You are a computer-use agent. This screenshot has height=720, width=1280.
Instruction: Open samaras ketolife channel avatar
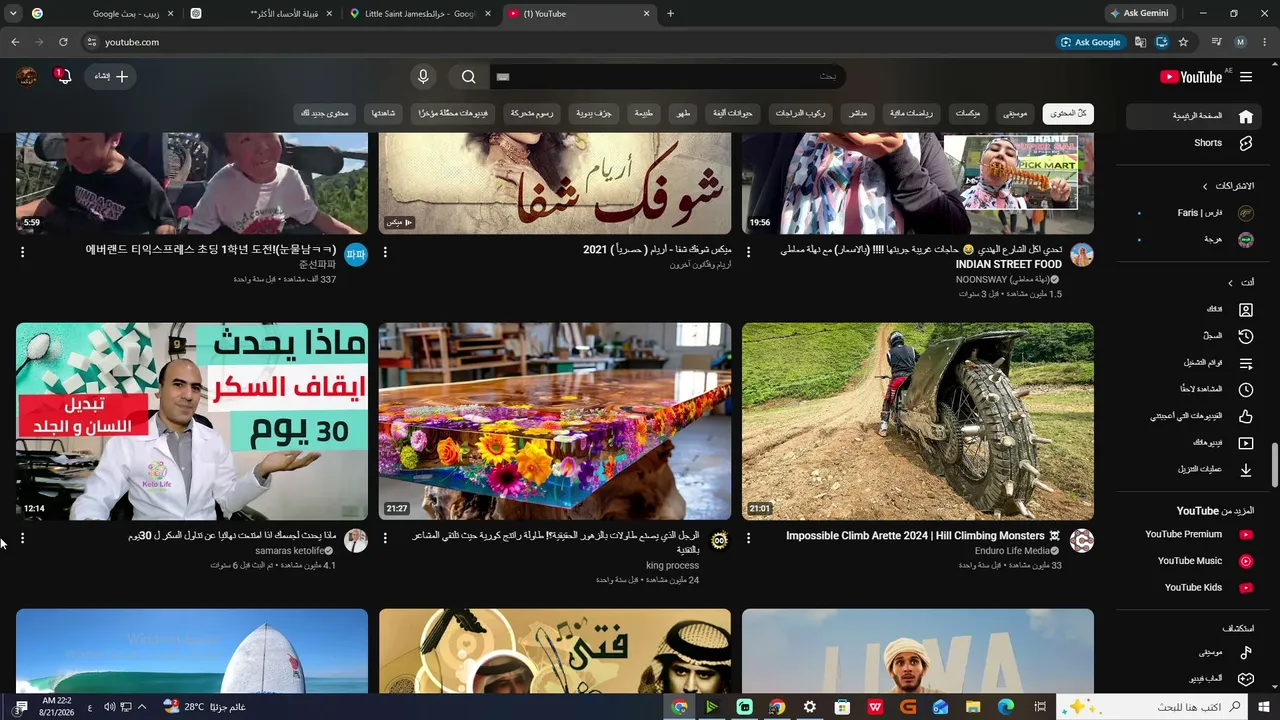[x=355, y=541]
